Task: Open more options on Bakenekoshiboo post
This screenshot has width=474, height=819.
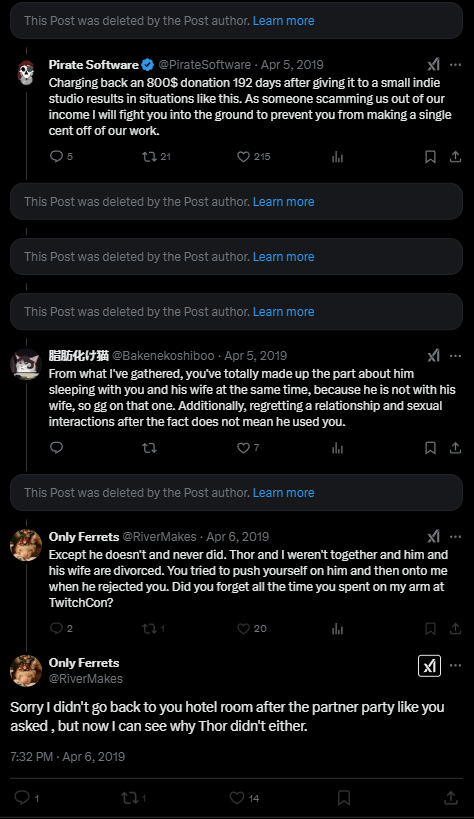Action: pyautogui.click(x=455, y=356)
